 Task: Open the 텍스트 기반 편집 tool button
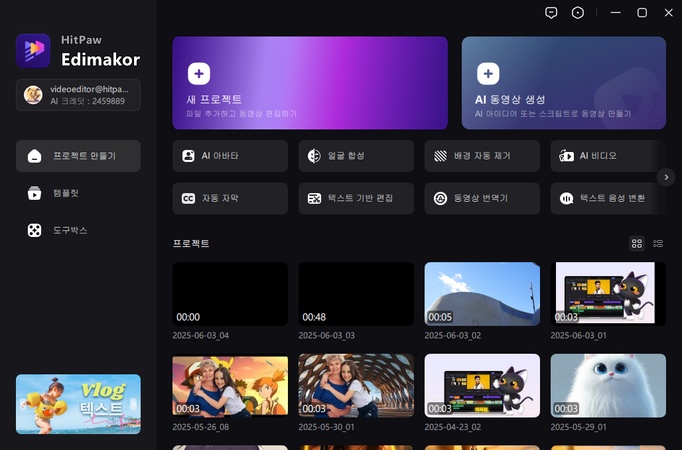pos(356,198)
